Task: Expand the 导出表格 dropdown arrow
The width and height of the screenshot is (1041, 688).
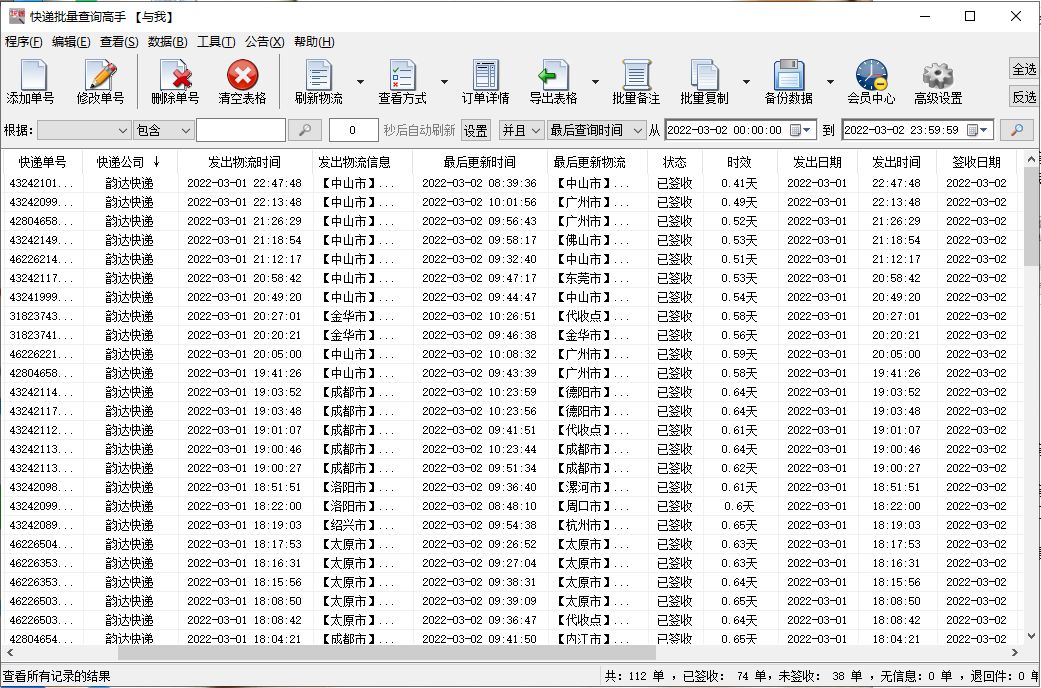Action: (x=596, y=82)
